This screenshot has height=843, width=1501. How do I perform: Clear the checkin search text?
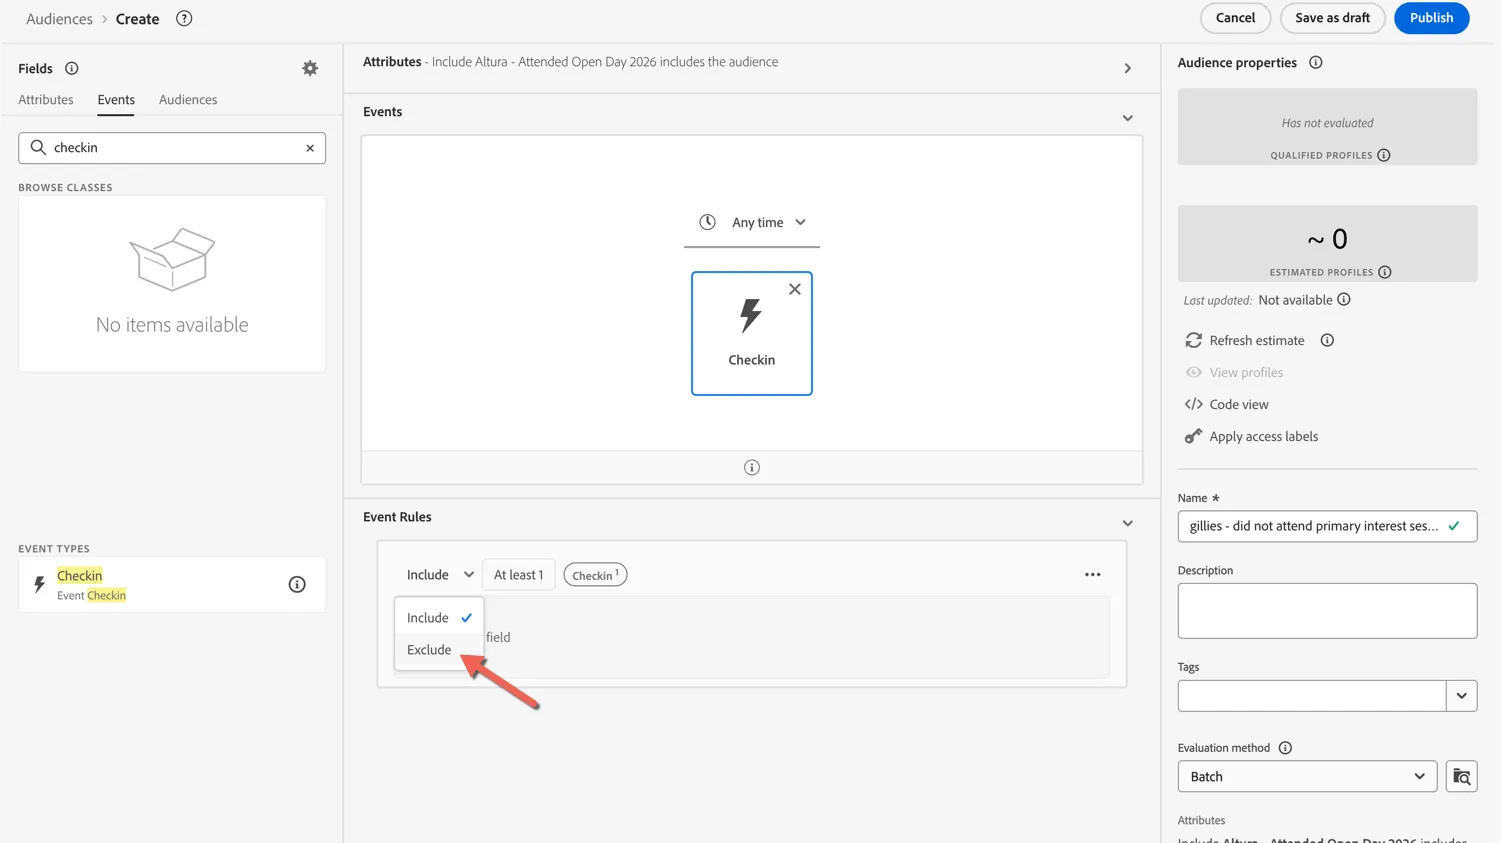coord(310,148)
